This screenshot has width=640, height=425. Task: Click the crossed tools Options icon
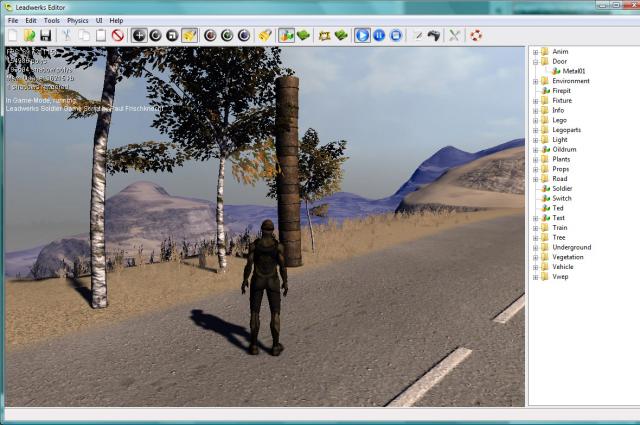click(454, 35)
